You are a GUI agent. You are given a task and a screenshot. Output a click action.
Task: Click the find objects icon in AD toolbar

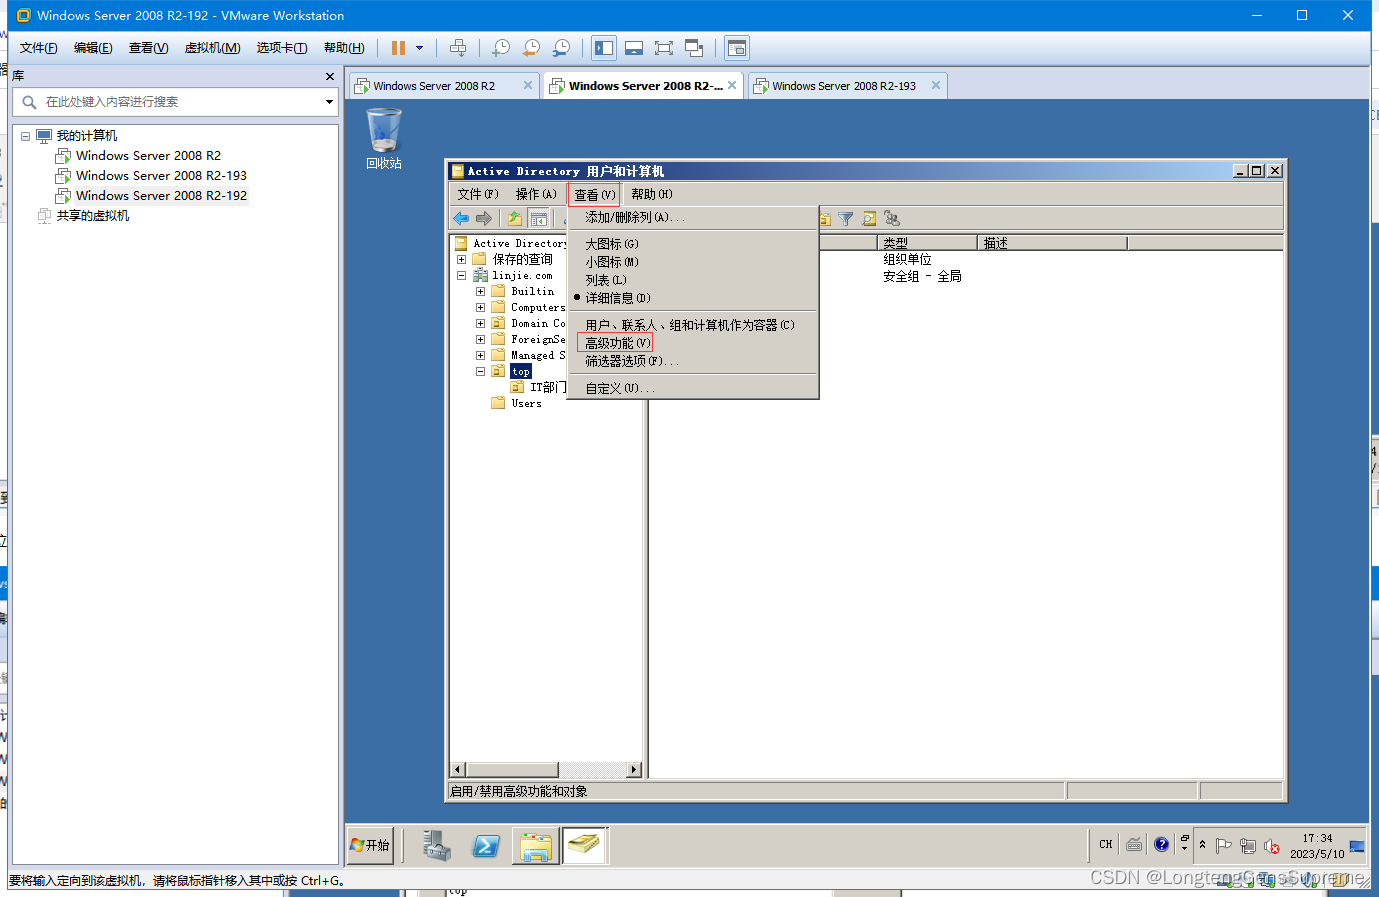pos(869,218)
